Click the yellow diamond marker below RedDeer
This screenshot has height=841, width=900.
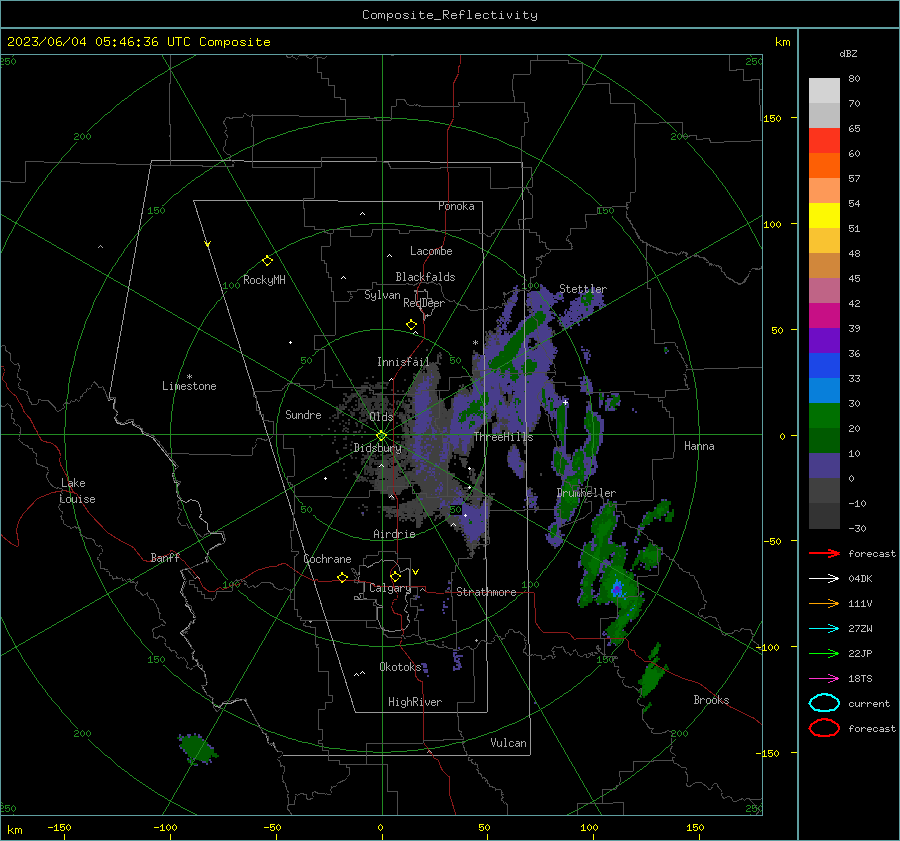click(x=411, y=325)
